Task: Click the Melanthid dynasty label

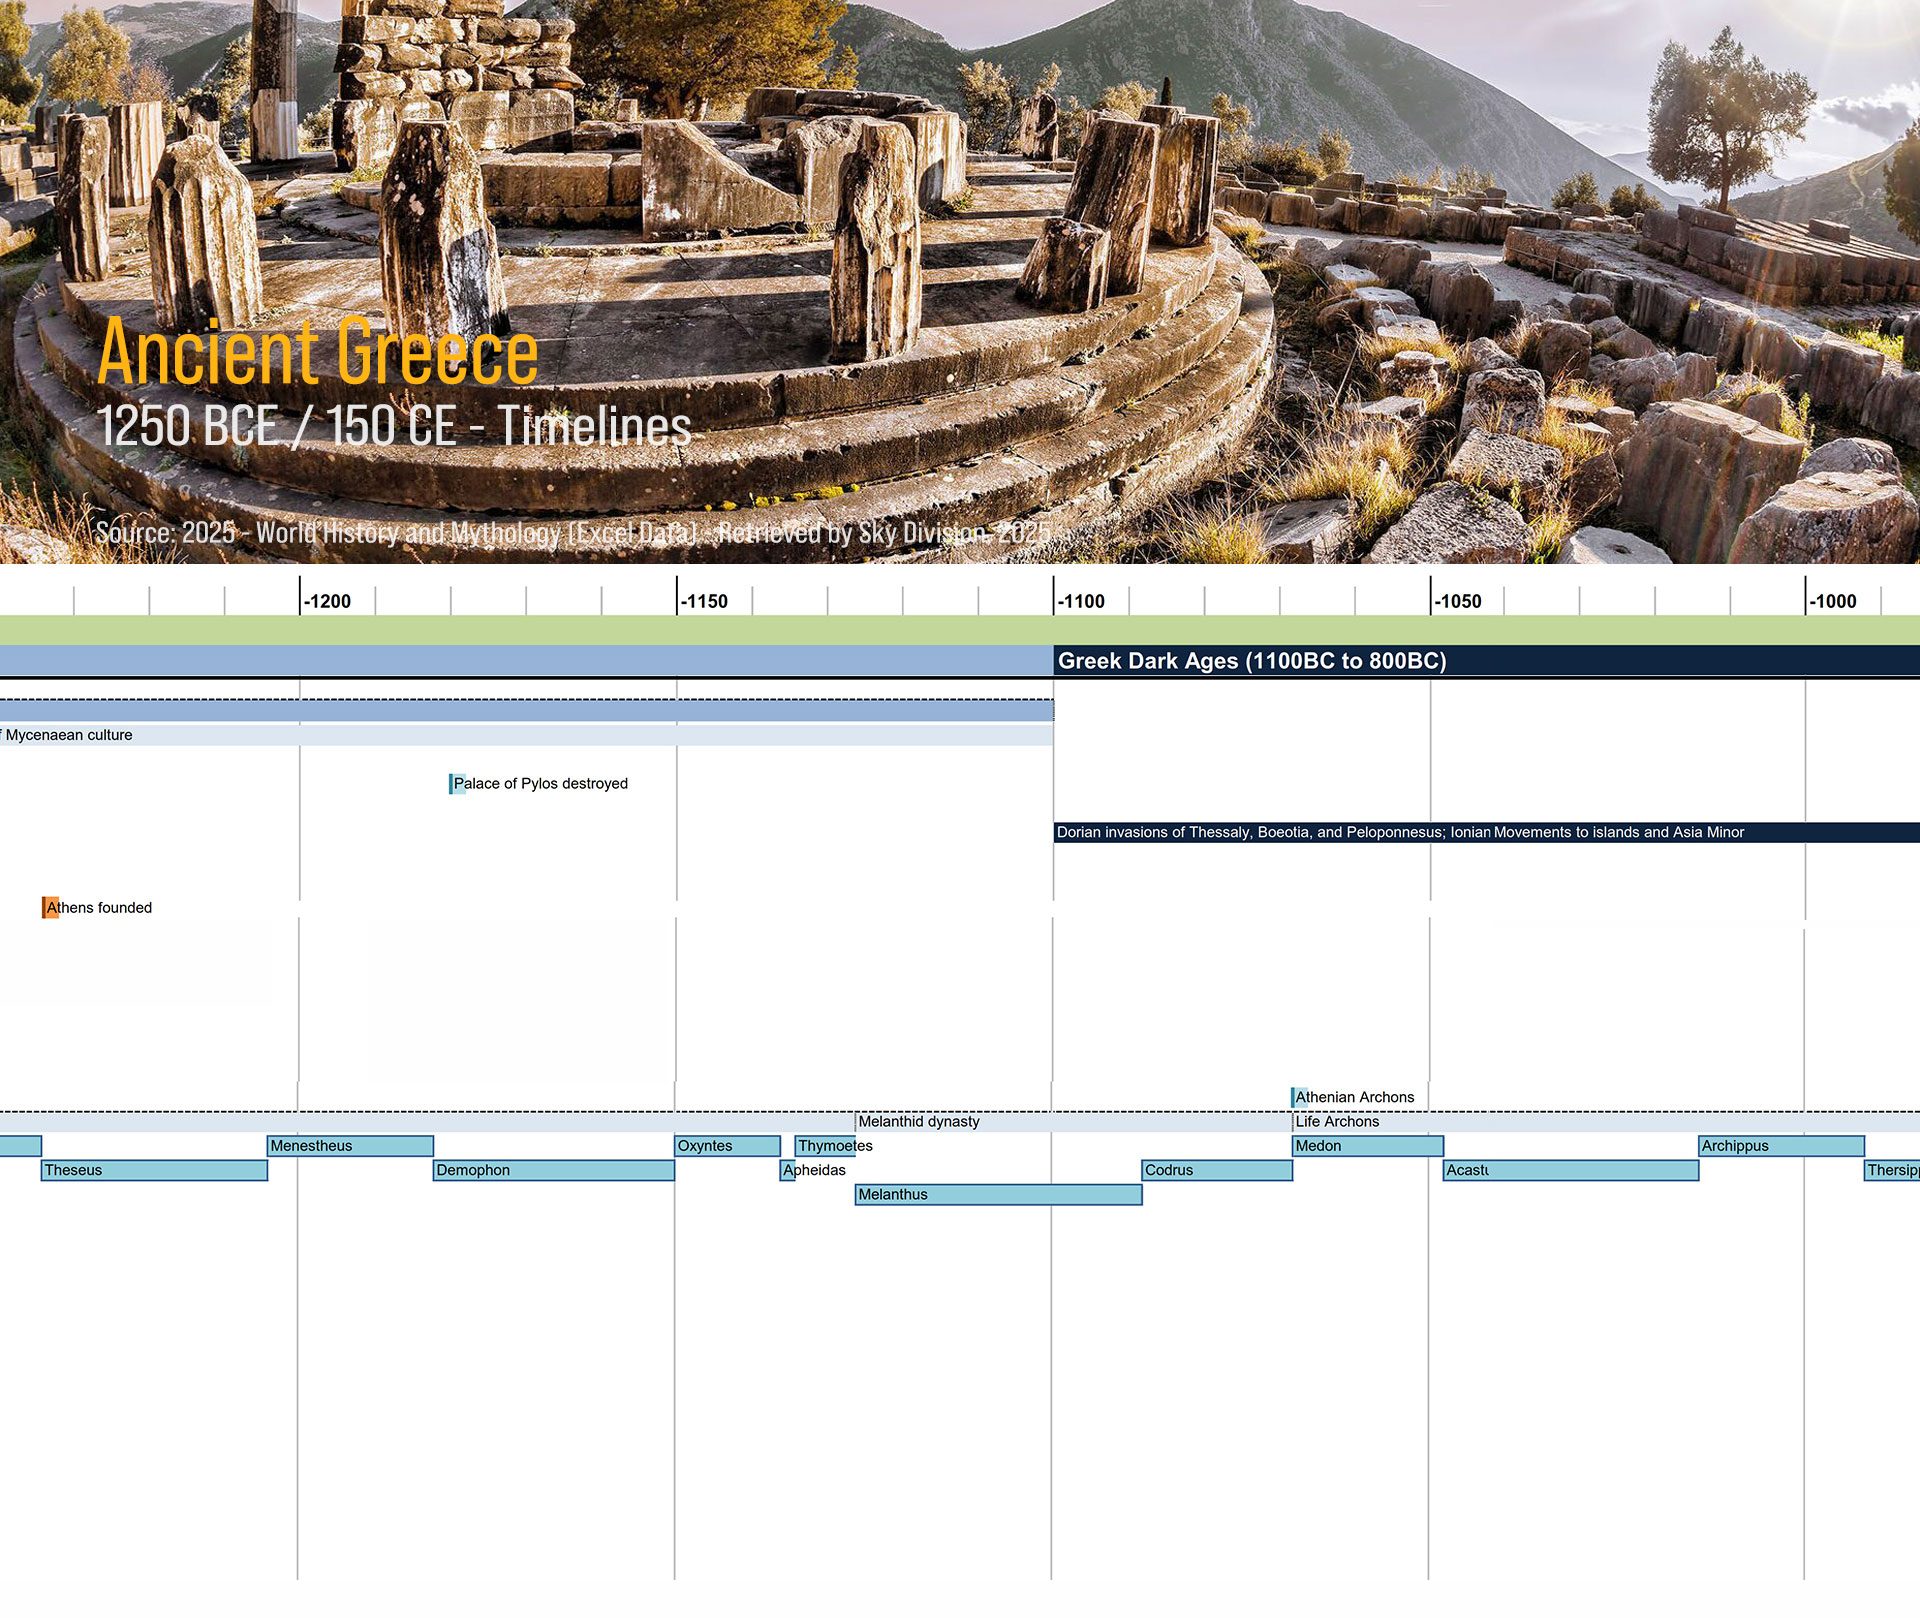Action: pos(918,1122)
